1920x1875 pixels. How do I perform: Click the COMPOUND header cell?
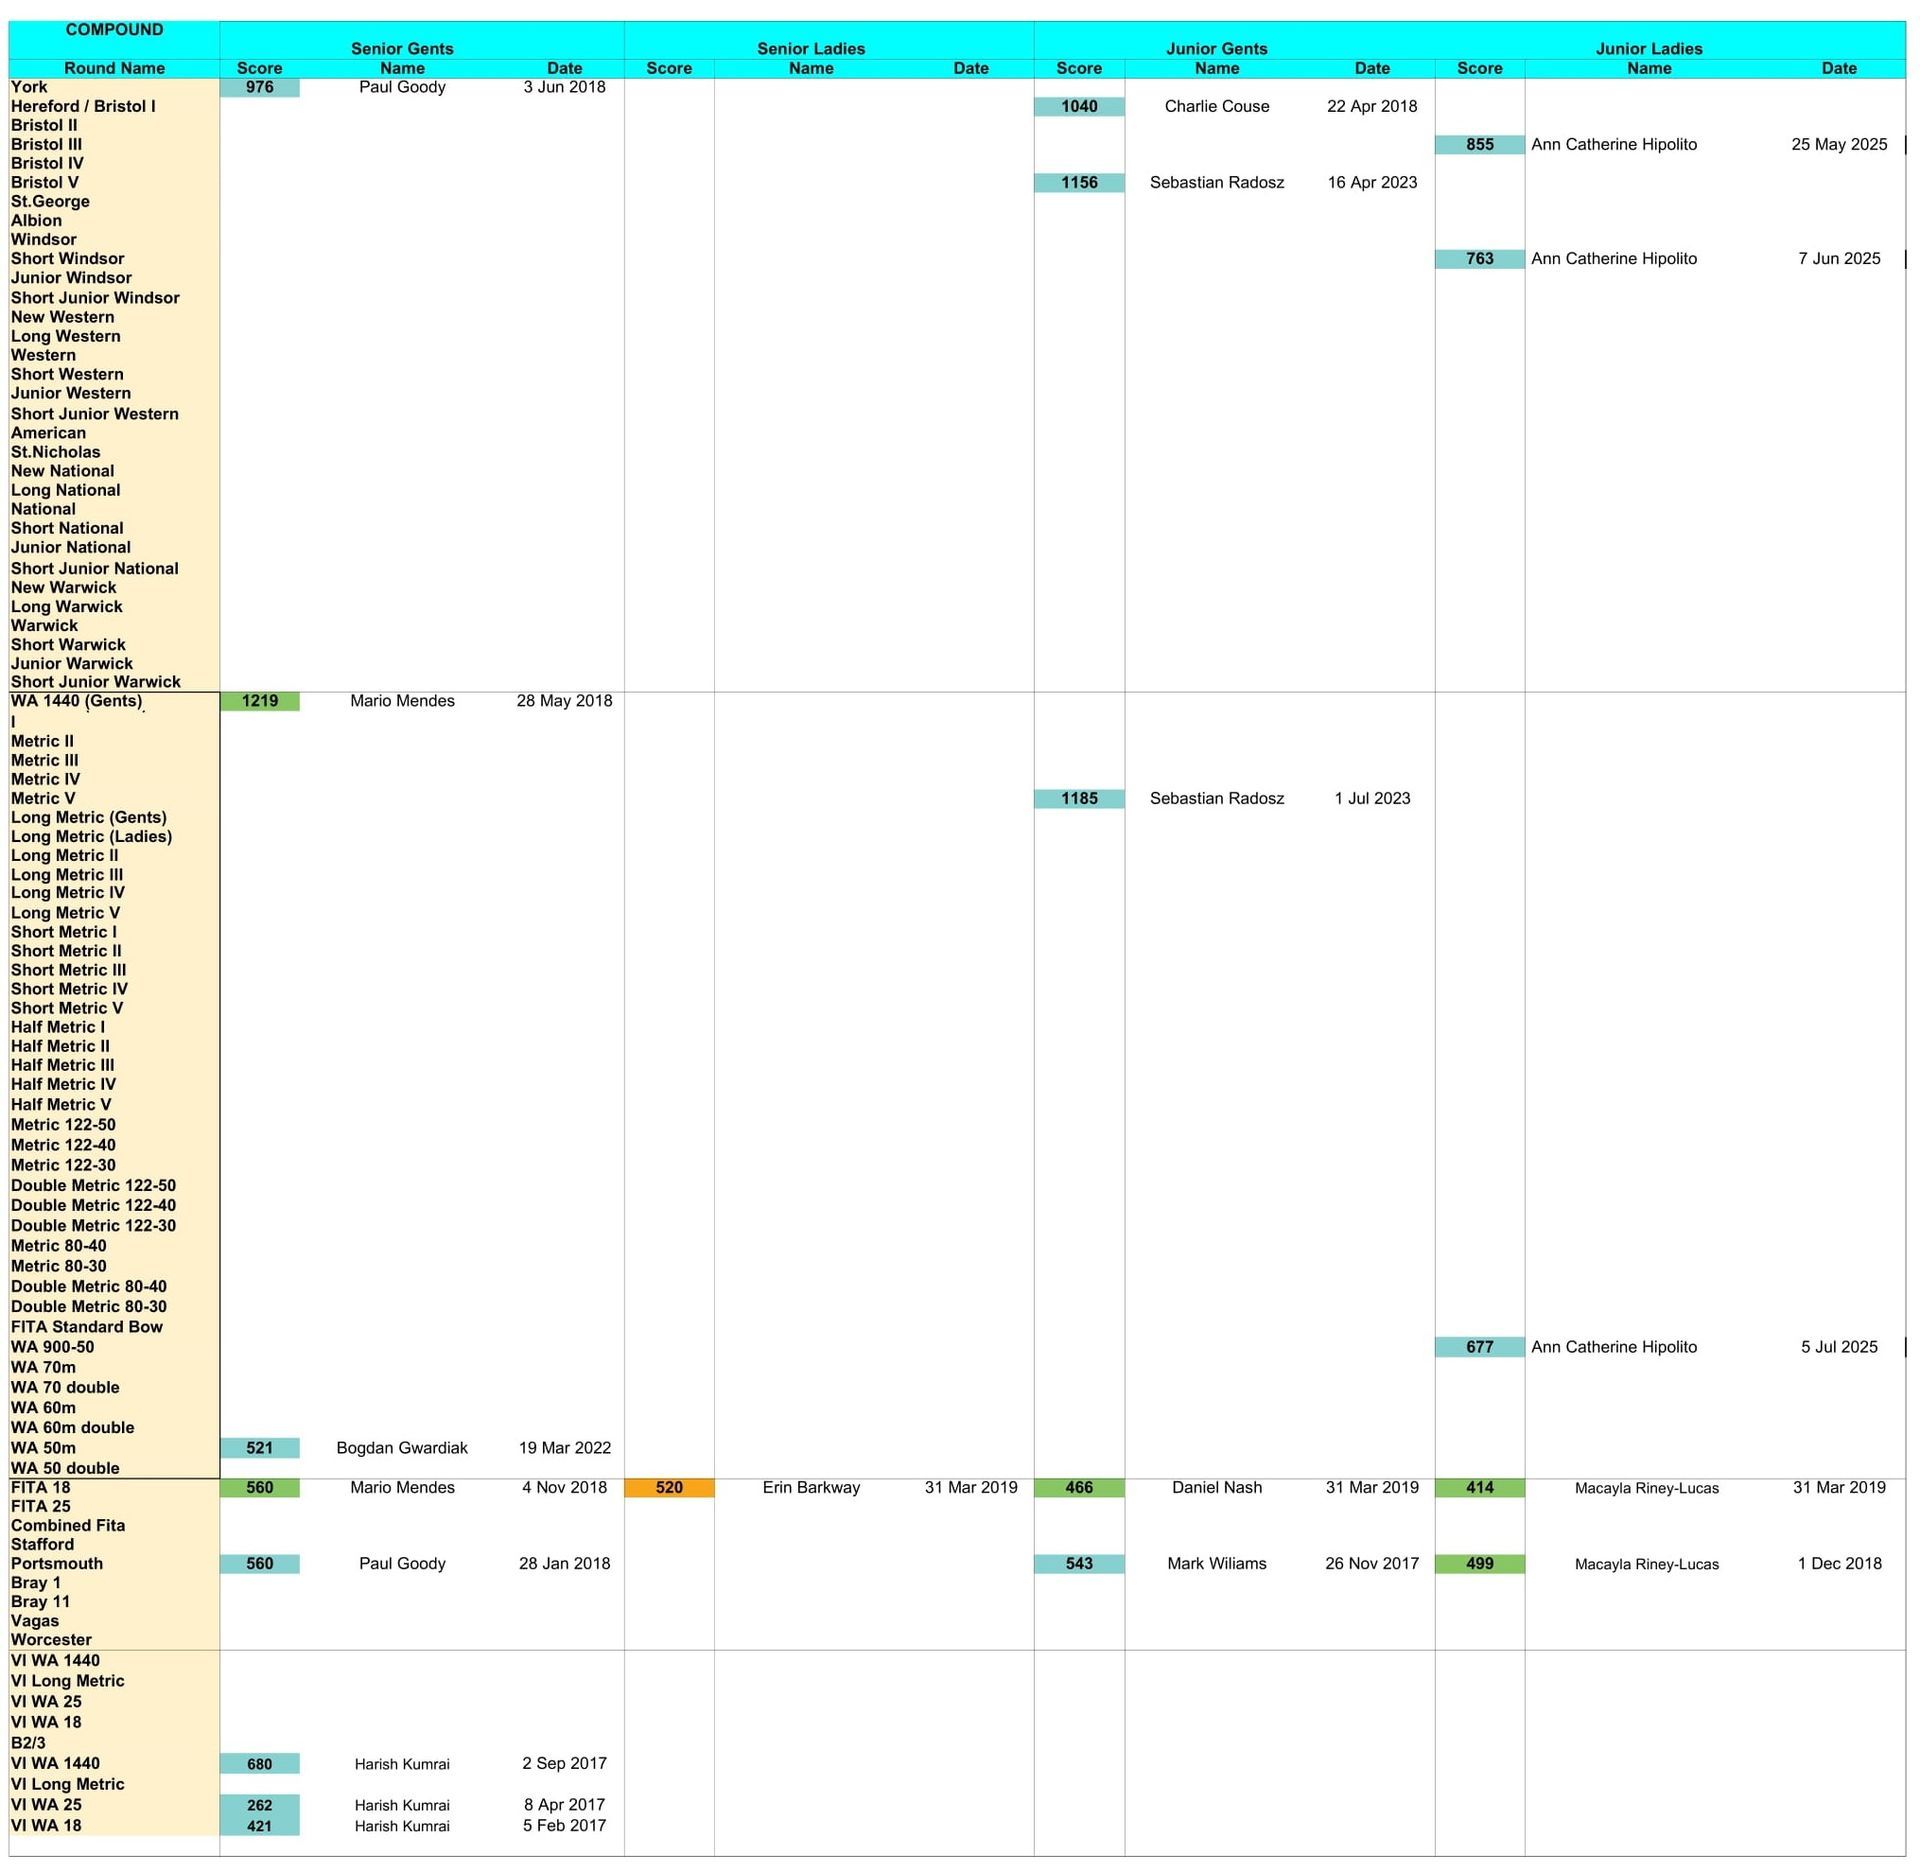click(114, 30)
